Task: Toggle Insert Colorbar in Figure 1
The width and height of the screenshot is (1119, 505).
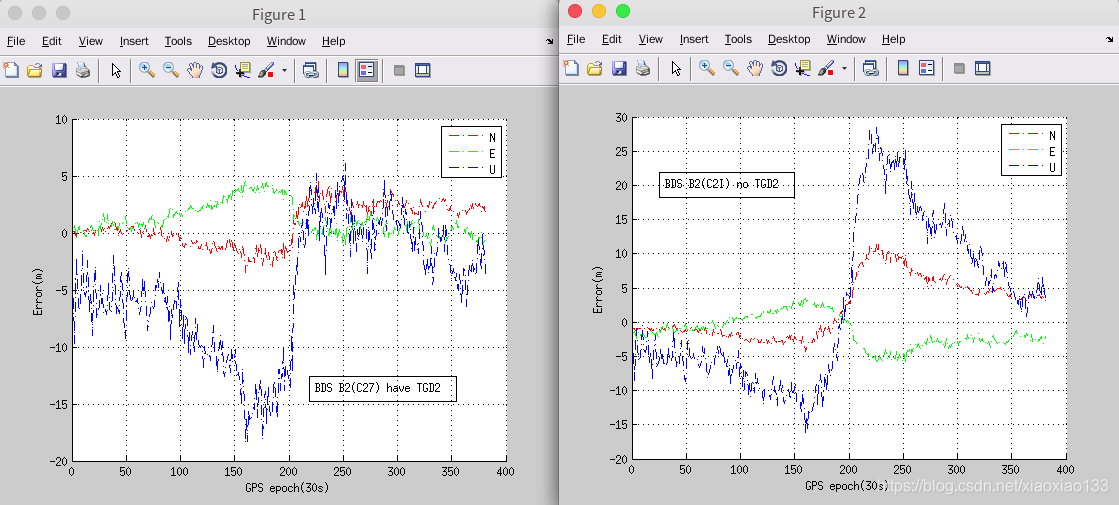Action: pos(343,69)
